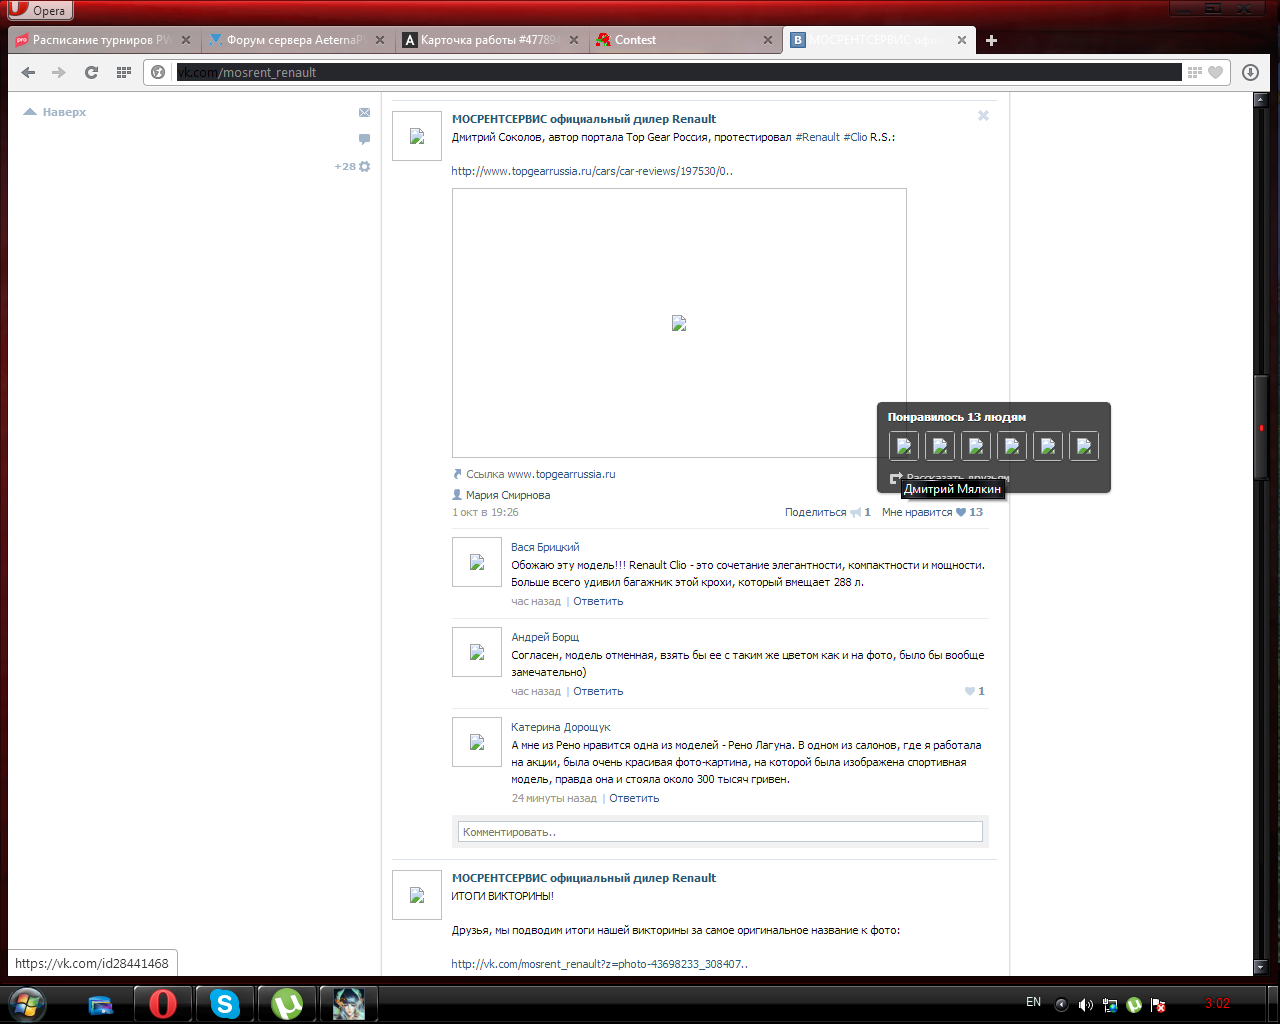Hide the Top Gear post with X
This screenshot has width=1280, height=1024.
(x=983, y=116)
